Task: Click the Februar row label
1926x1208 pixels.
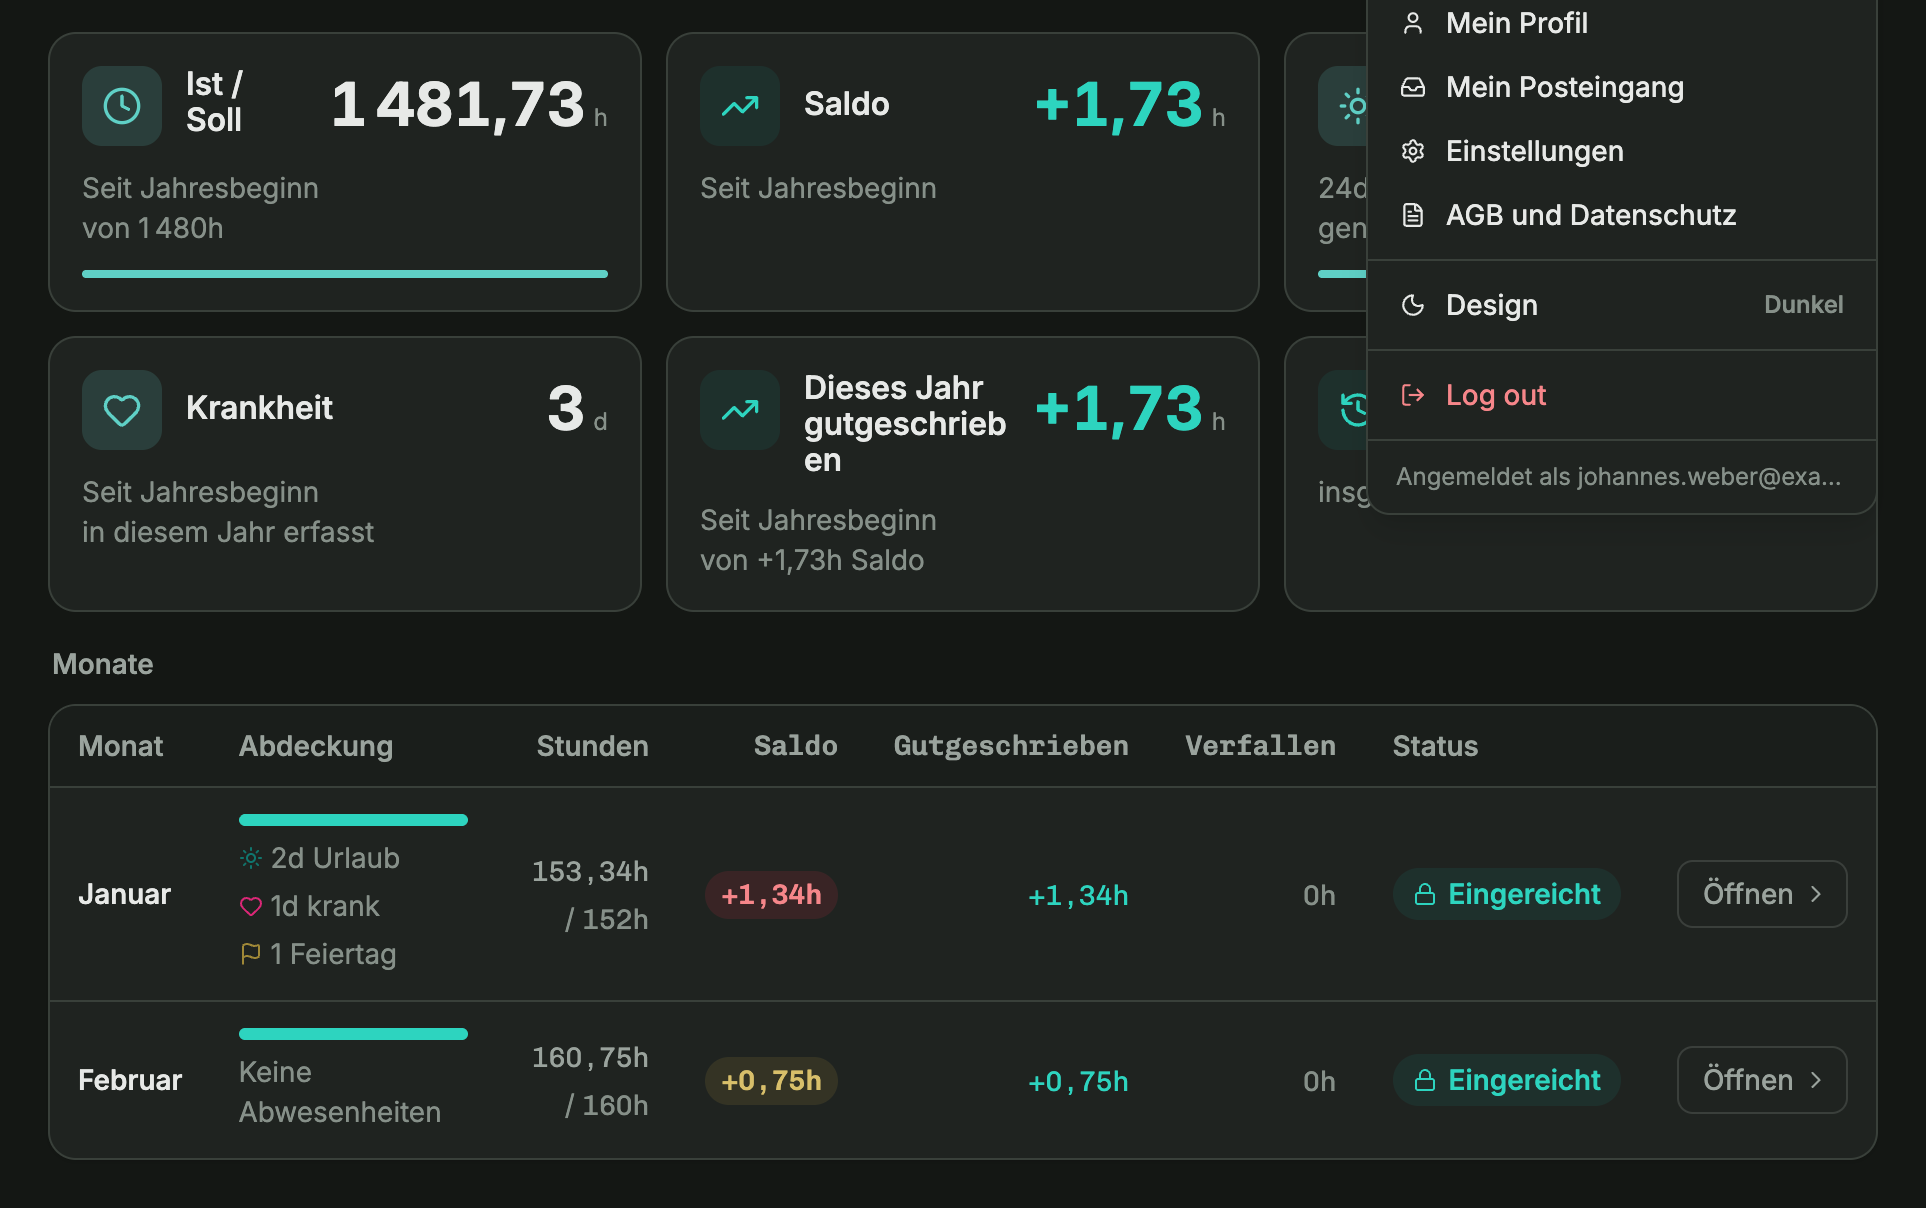Action: click(130, 1080)
